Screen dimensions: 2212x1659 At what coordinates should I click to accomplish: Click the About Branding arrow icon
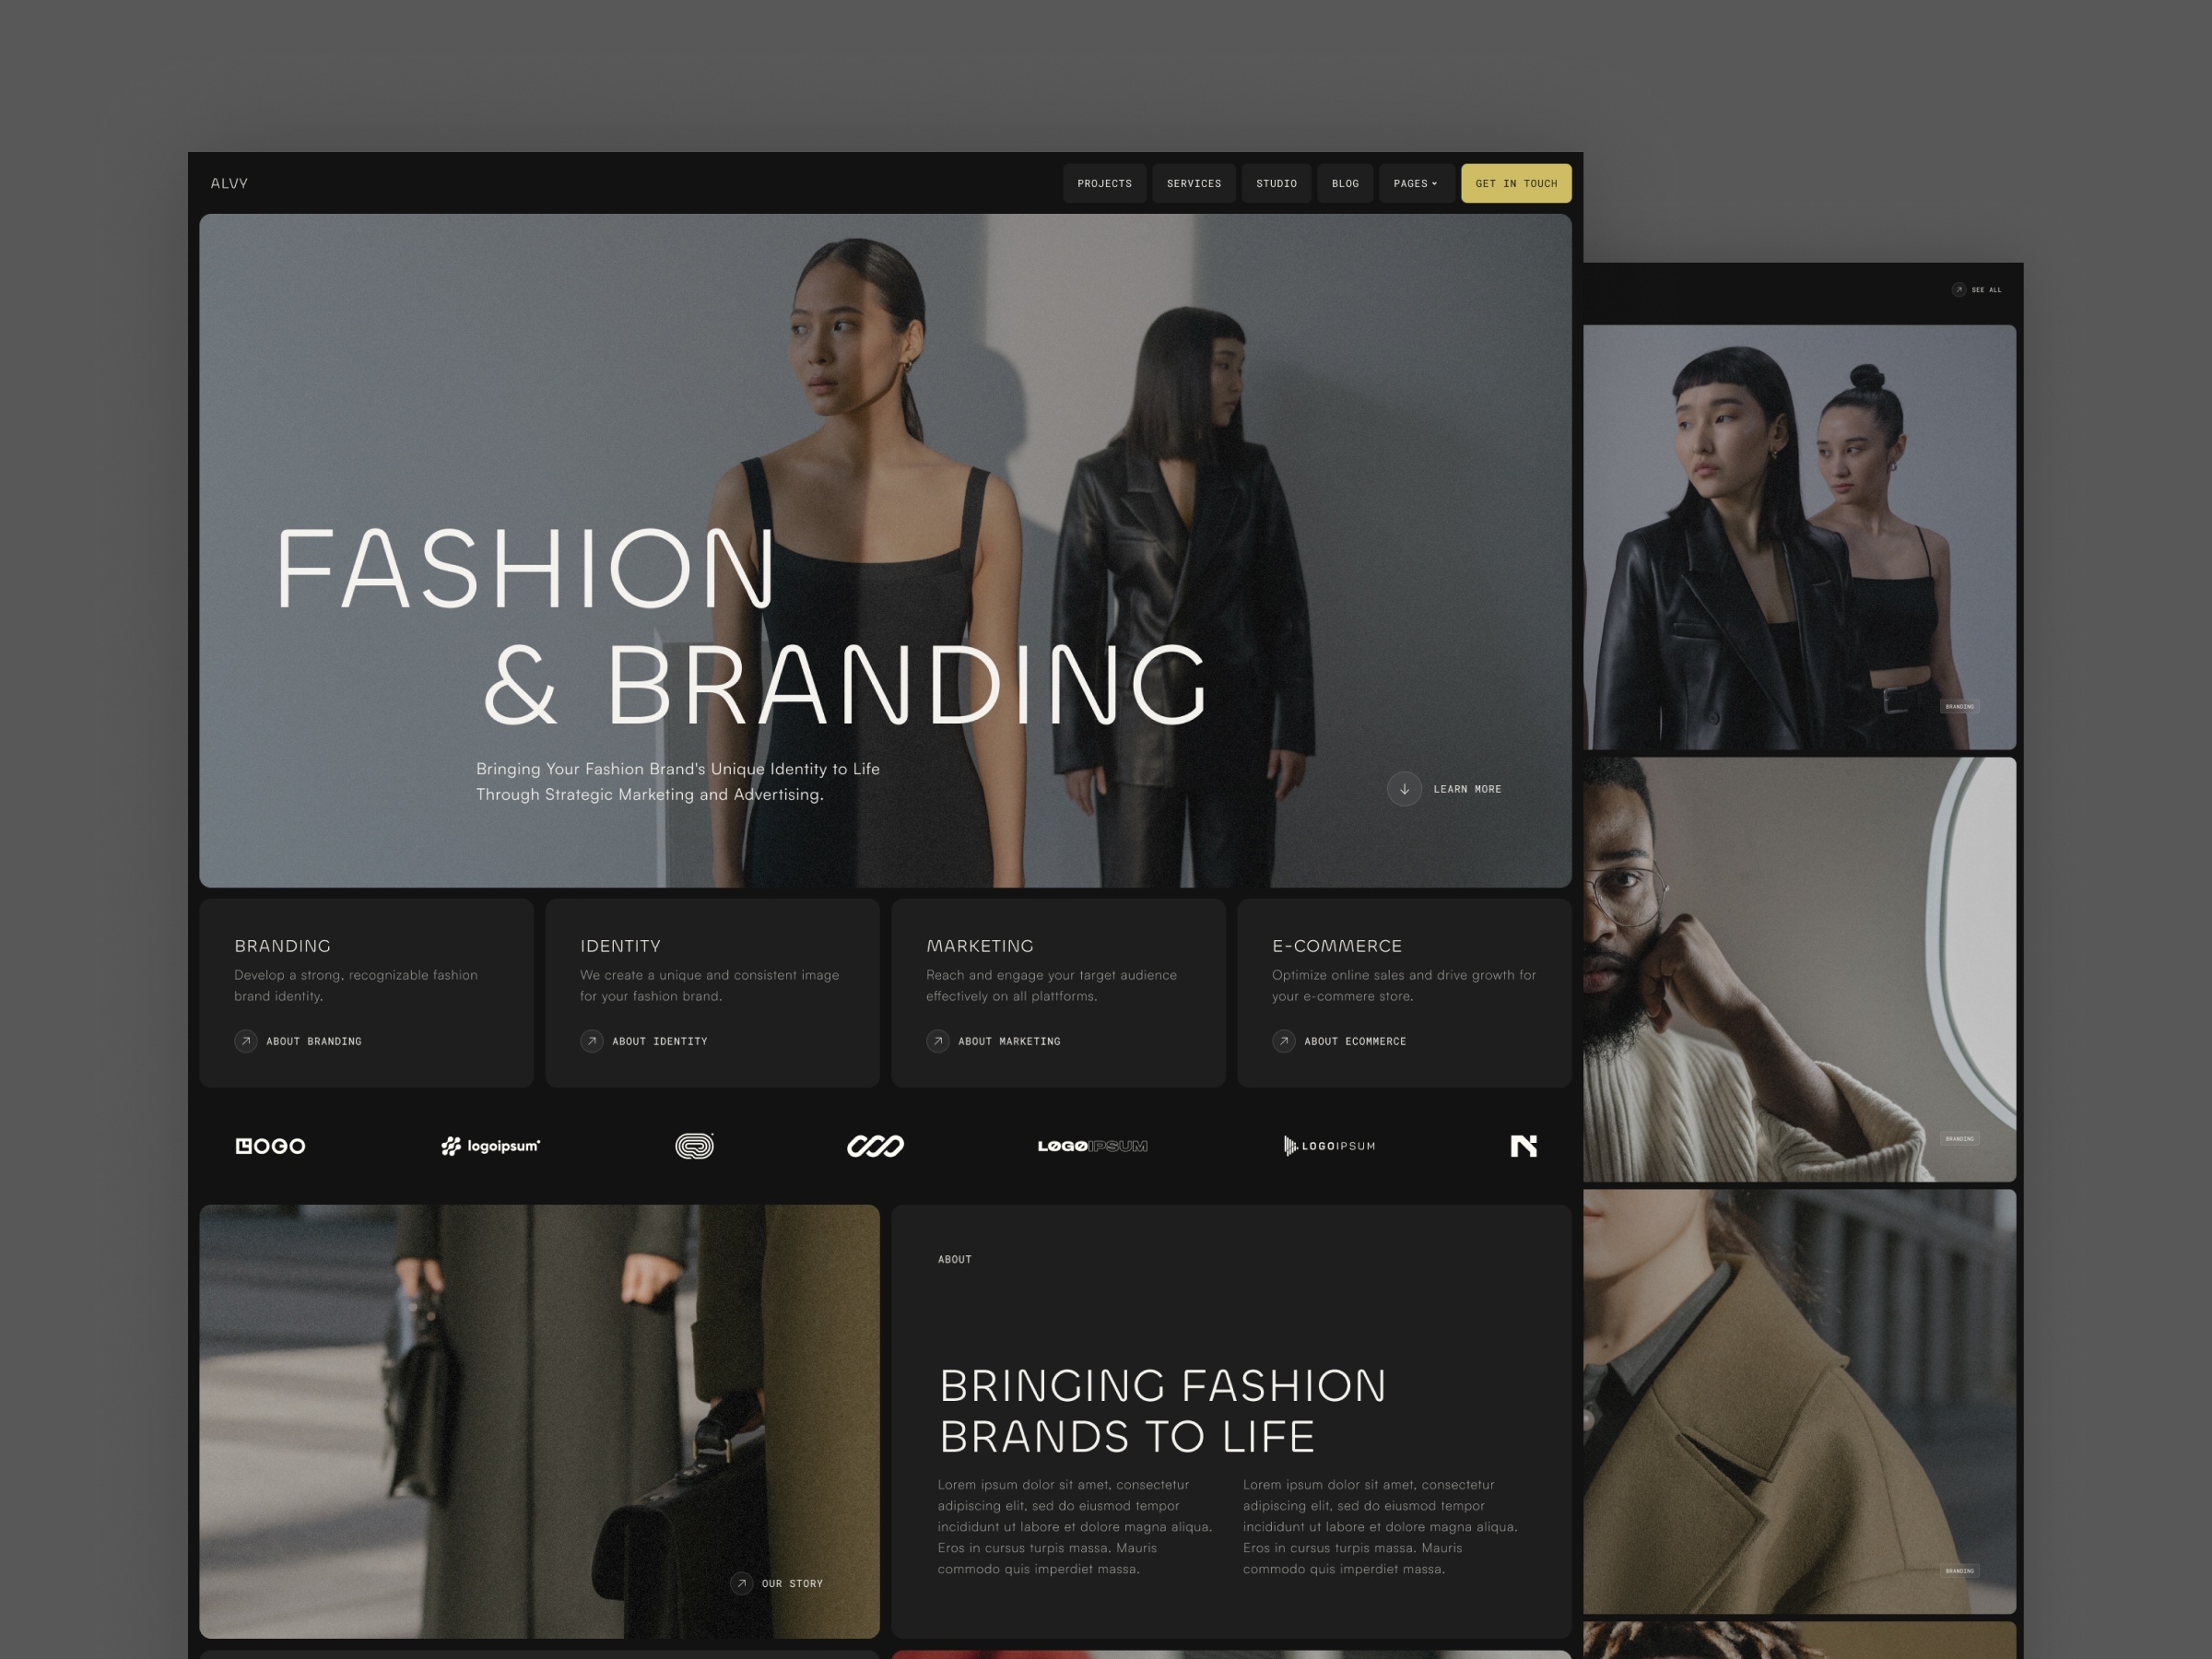[x=242, y=1042]
